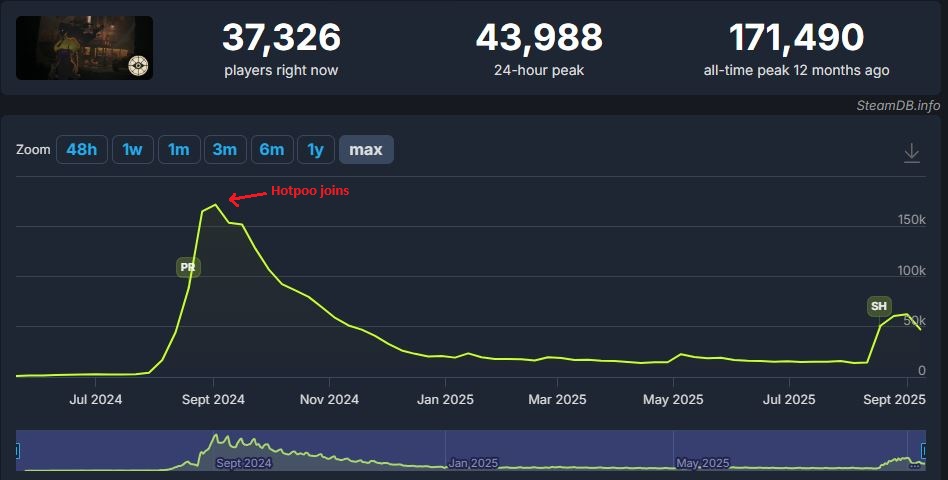This screenshot has width=948, height=480.
Task: Click the 'players right now' caption
Action: click(x=281, y=70)
